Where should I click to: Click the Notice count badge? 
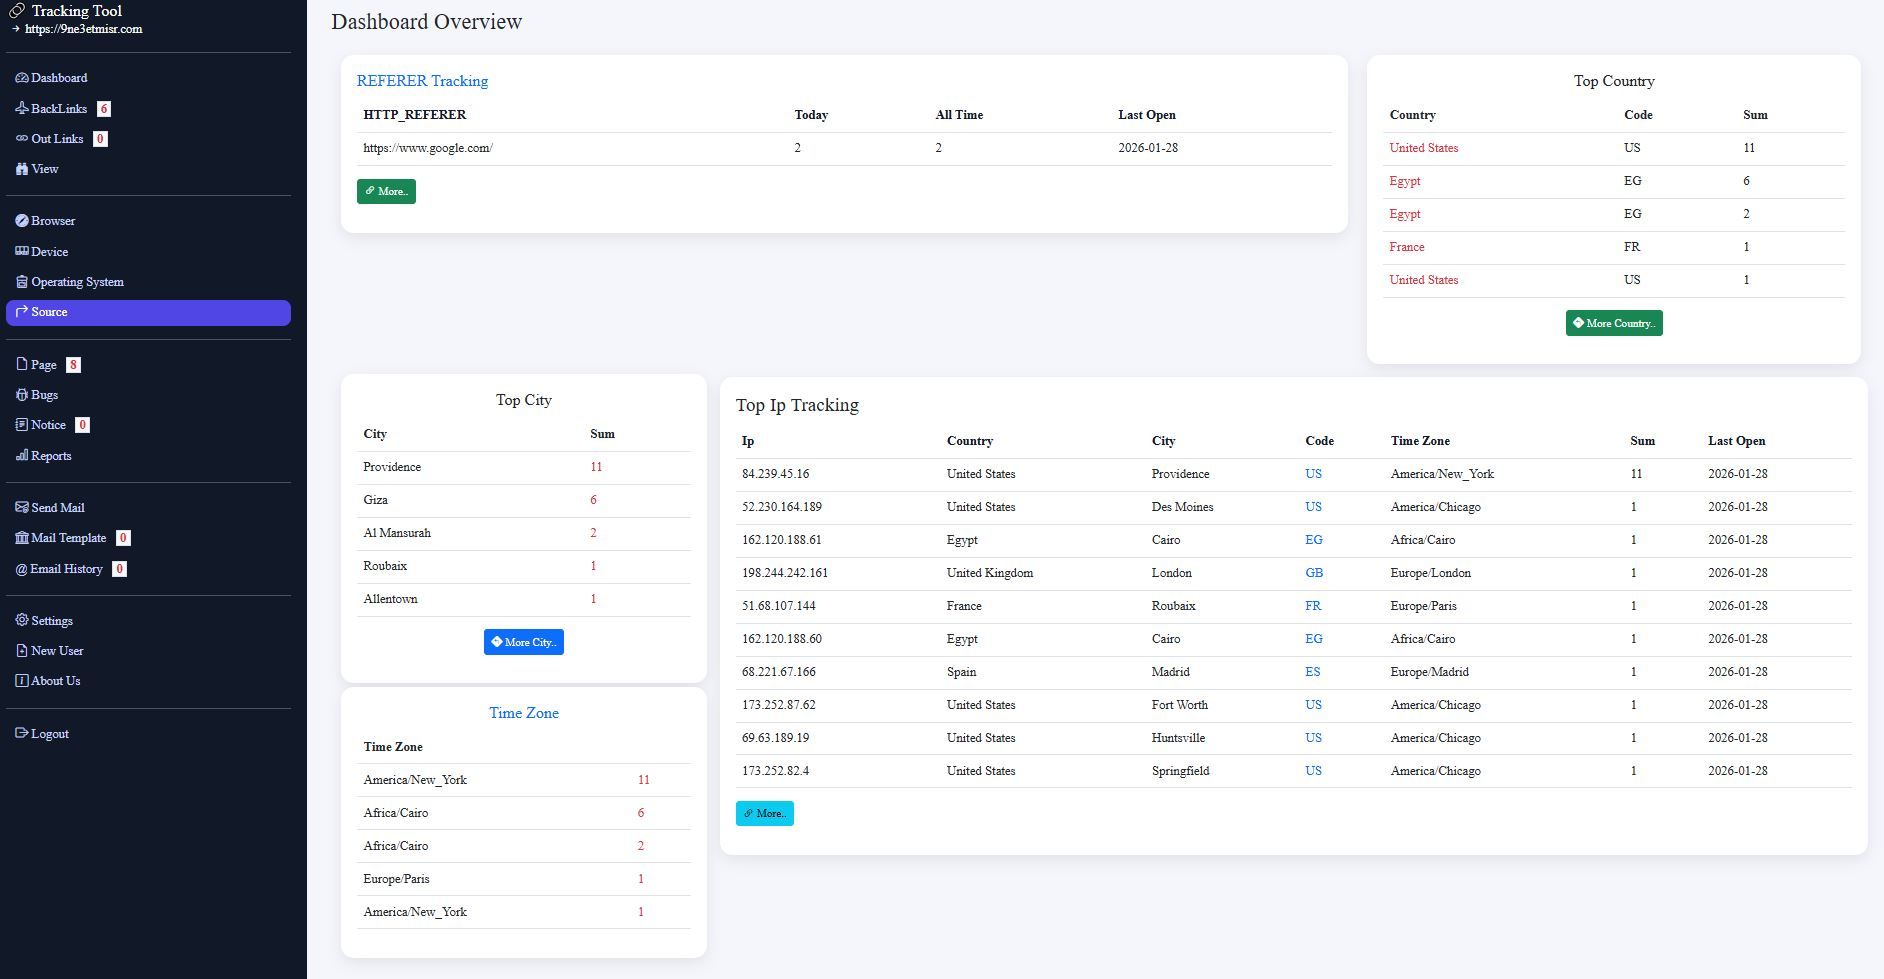[x=82, y=425]
